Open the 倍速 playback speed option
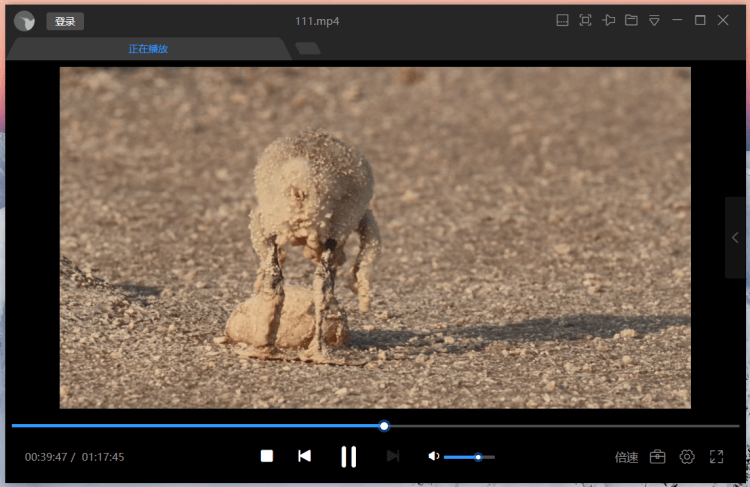Viewport: 750px width, 487px height. tap(626, 457)
